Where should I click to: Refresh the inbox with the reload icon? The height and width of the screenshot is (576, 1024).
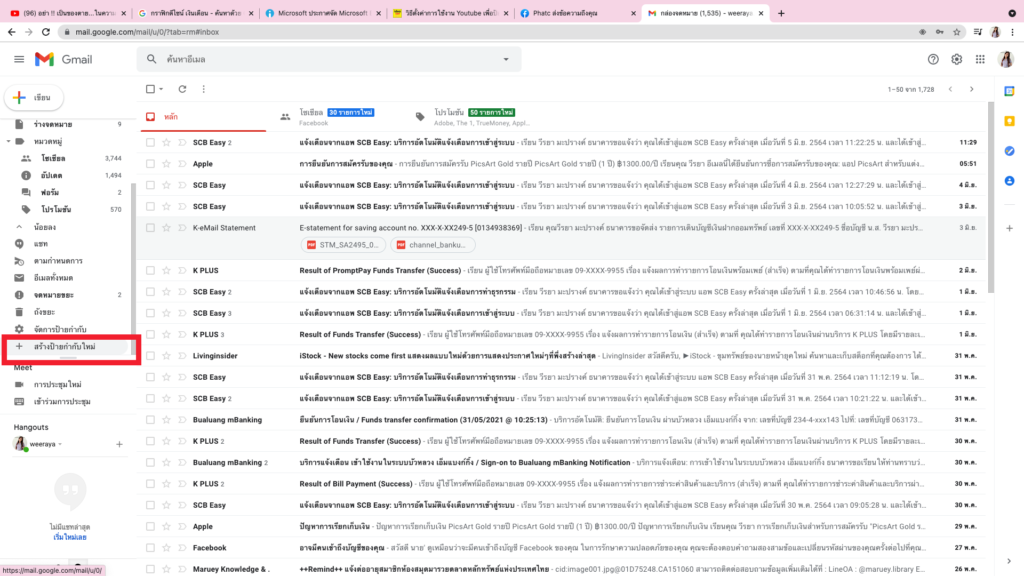click(182, 89)
